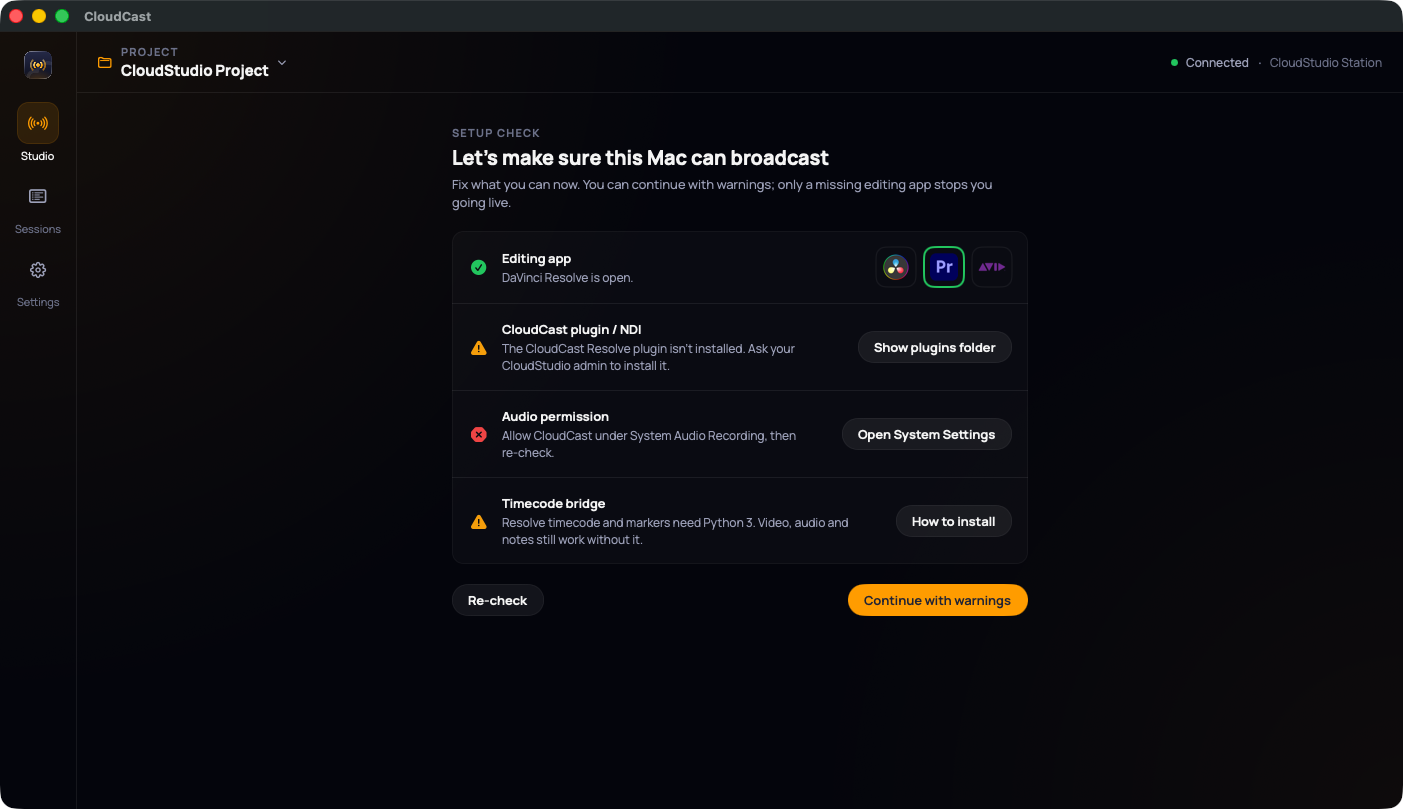The height and width of the screenshot is (809, 1403).
Task: Open the Sessions section in sidebar
Action: [38, 211]
